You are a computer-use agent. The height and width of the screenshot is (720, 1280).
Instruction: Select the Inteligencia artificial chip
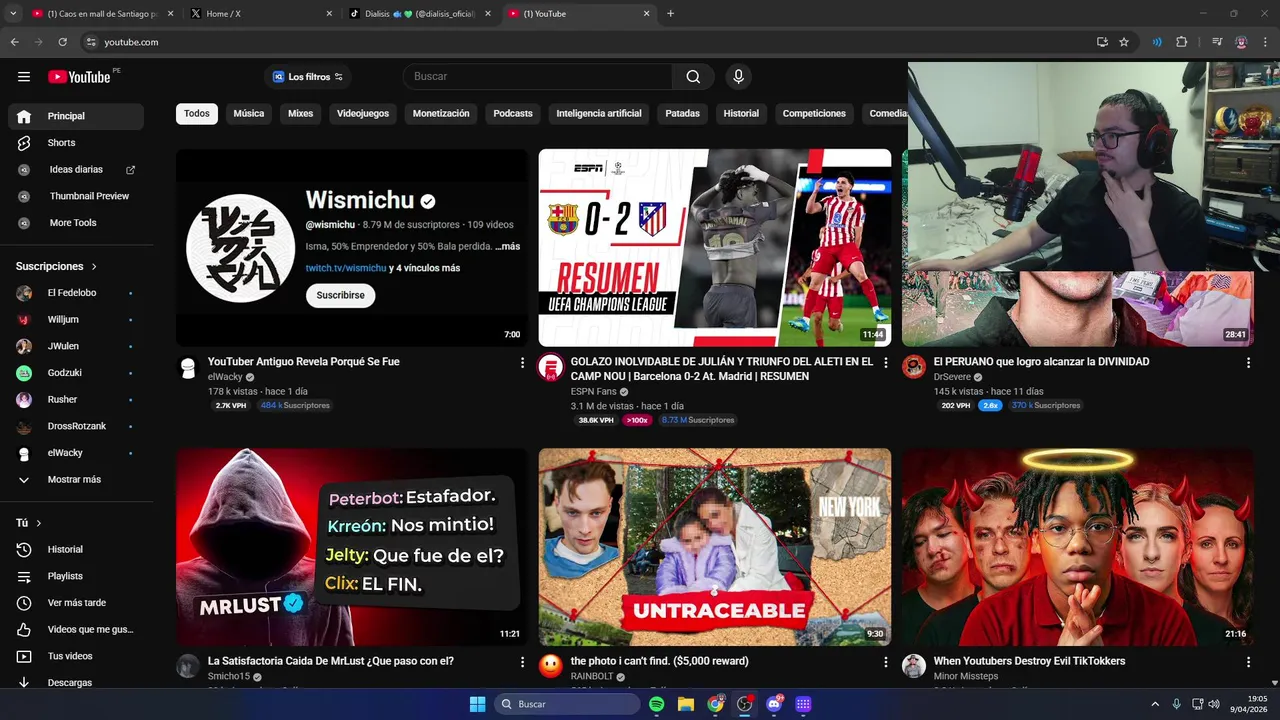tap(599, 114)
